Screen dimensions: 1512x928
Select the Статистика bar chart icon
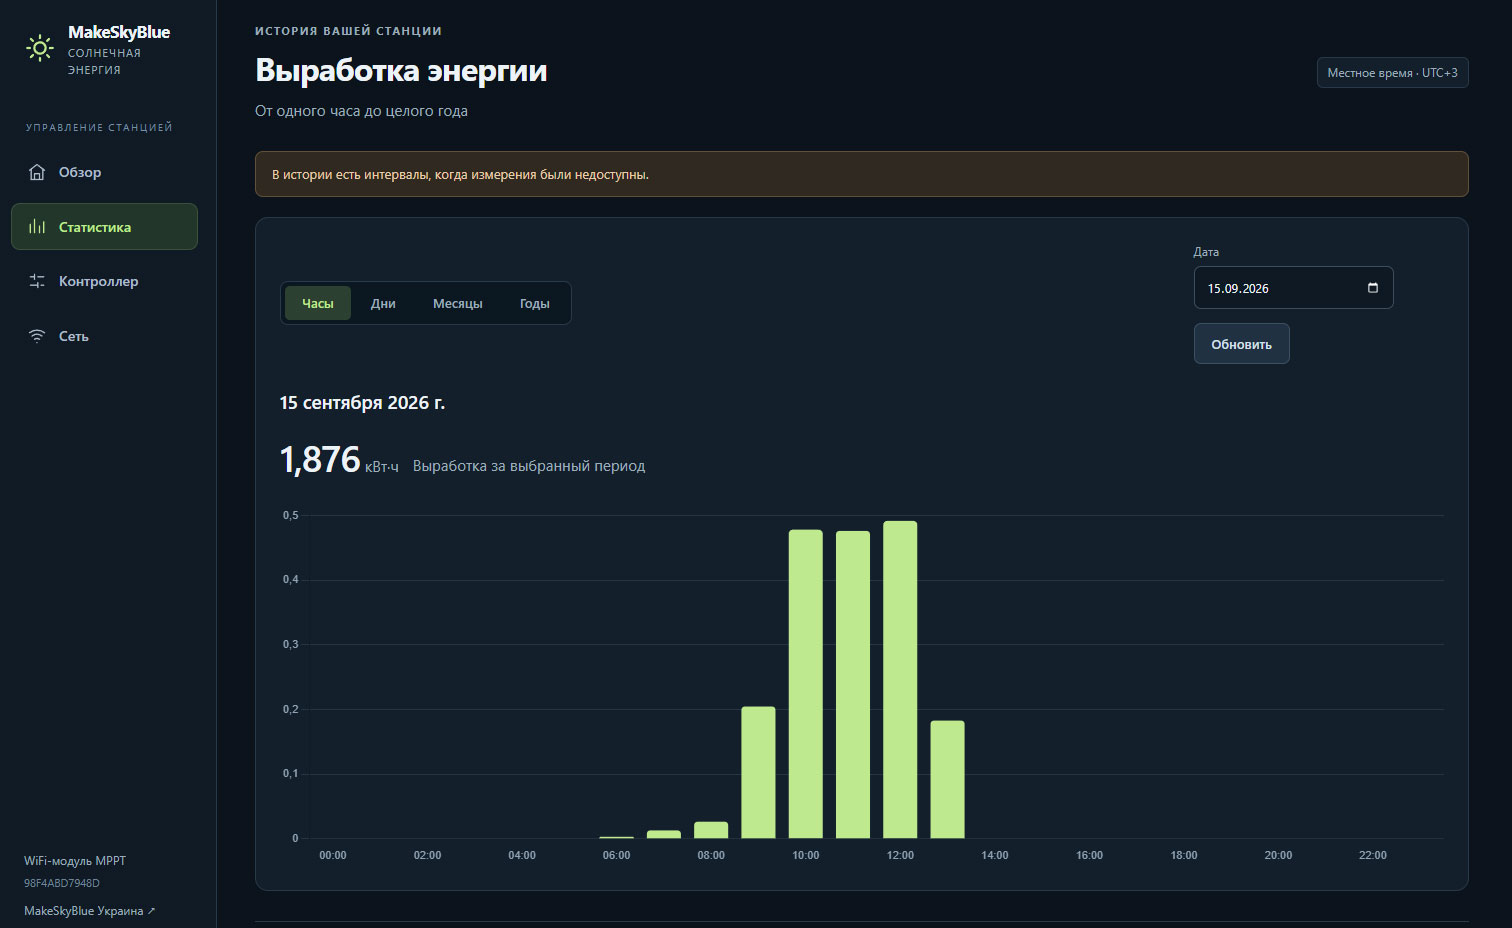tap(37, 227)
